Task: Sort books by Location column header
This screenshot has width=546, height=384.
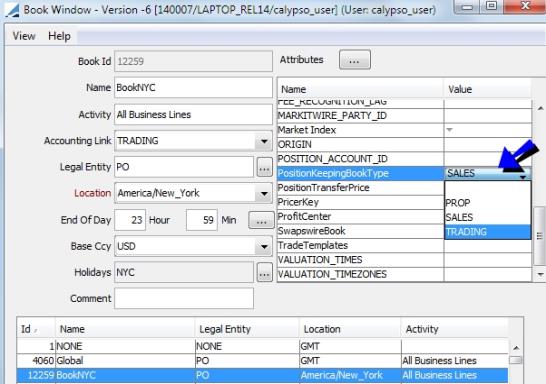Action: 350,329
